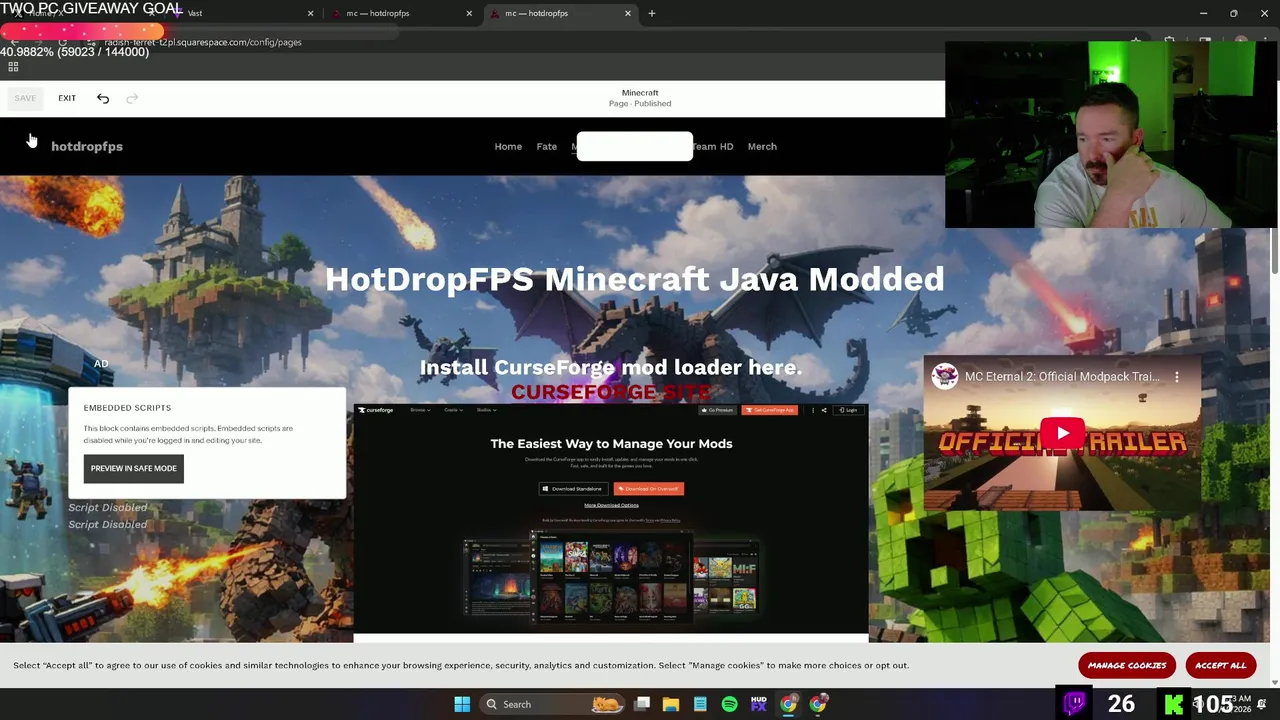Click More Download Options link
The image size is (1280, 720).
pos(611,505)
